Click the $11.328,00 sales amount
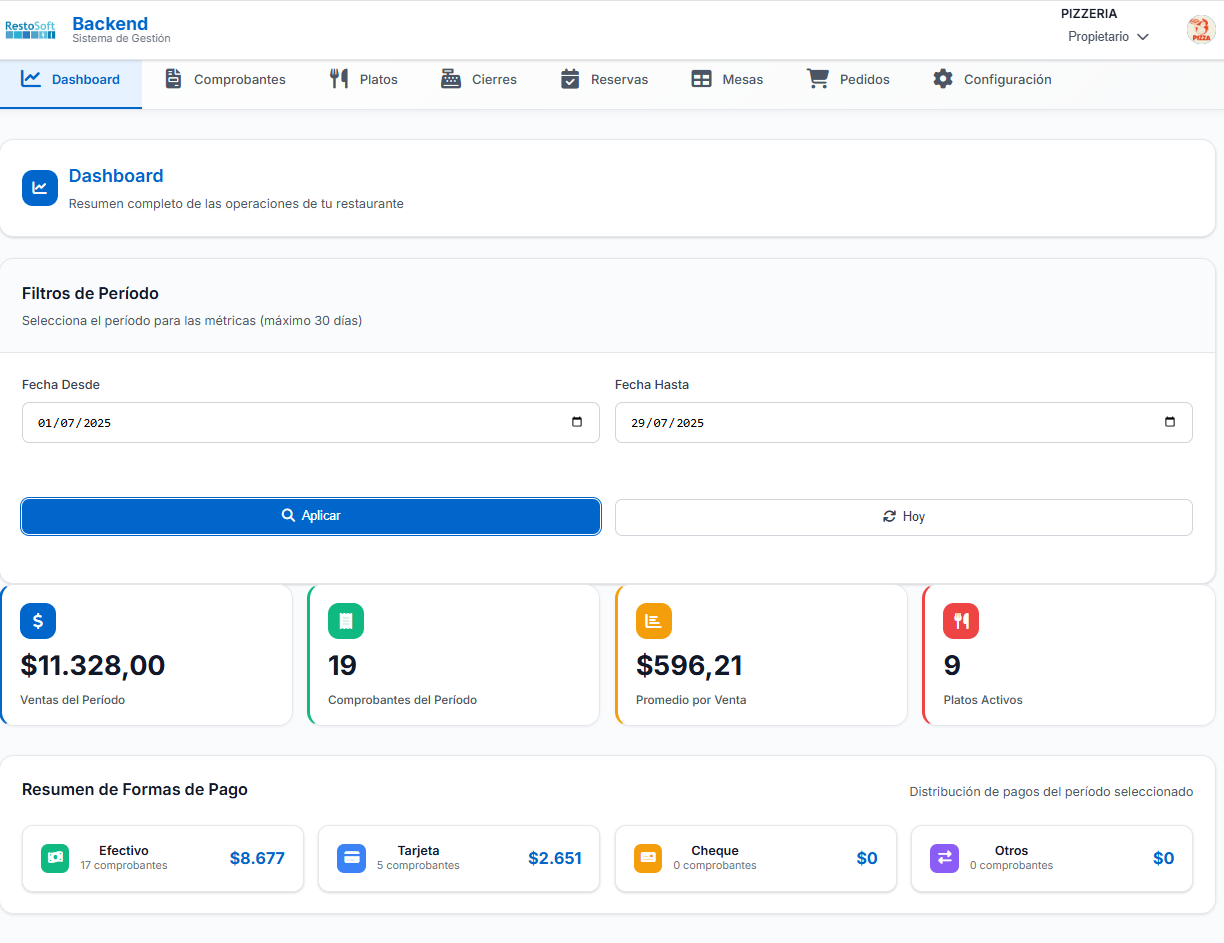Image resolution: width=1224 pixels, height=943 pixels. point(93,665)
